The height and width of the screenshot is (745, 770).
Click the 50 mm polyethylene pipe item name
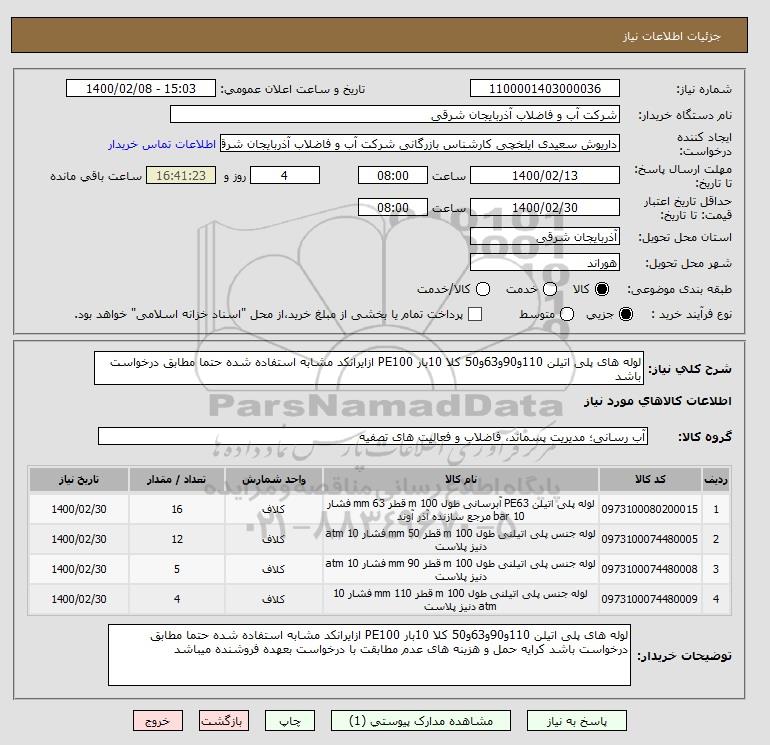461,540
